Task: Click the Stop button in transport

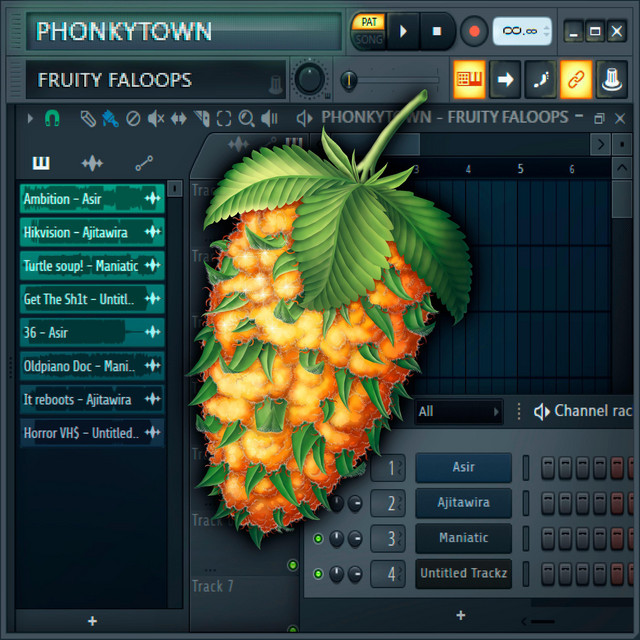Action: click(x=436, y=31)
